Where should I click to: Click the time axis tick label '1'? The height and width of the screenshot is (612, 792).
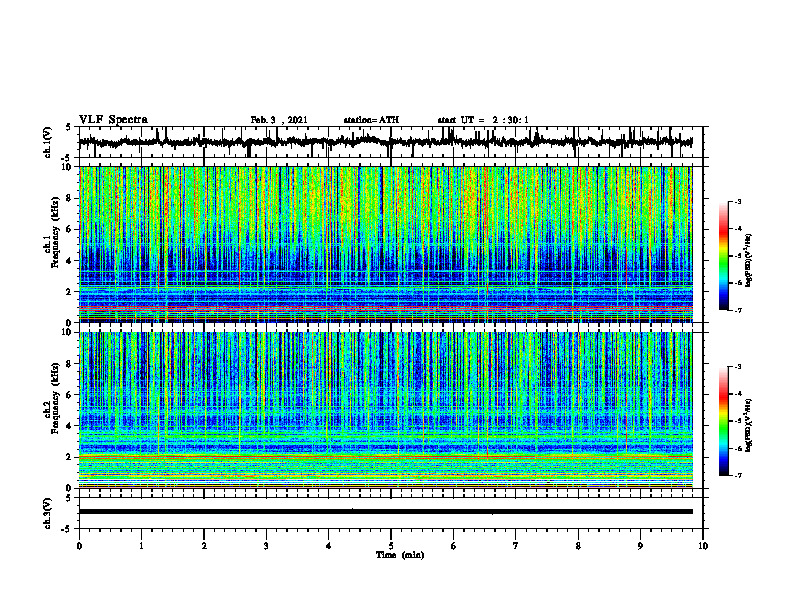[x=141, y=546]
